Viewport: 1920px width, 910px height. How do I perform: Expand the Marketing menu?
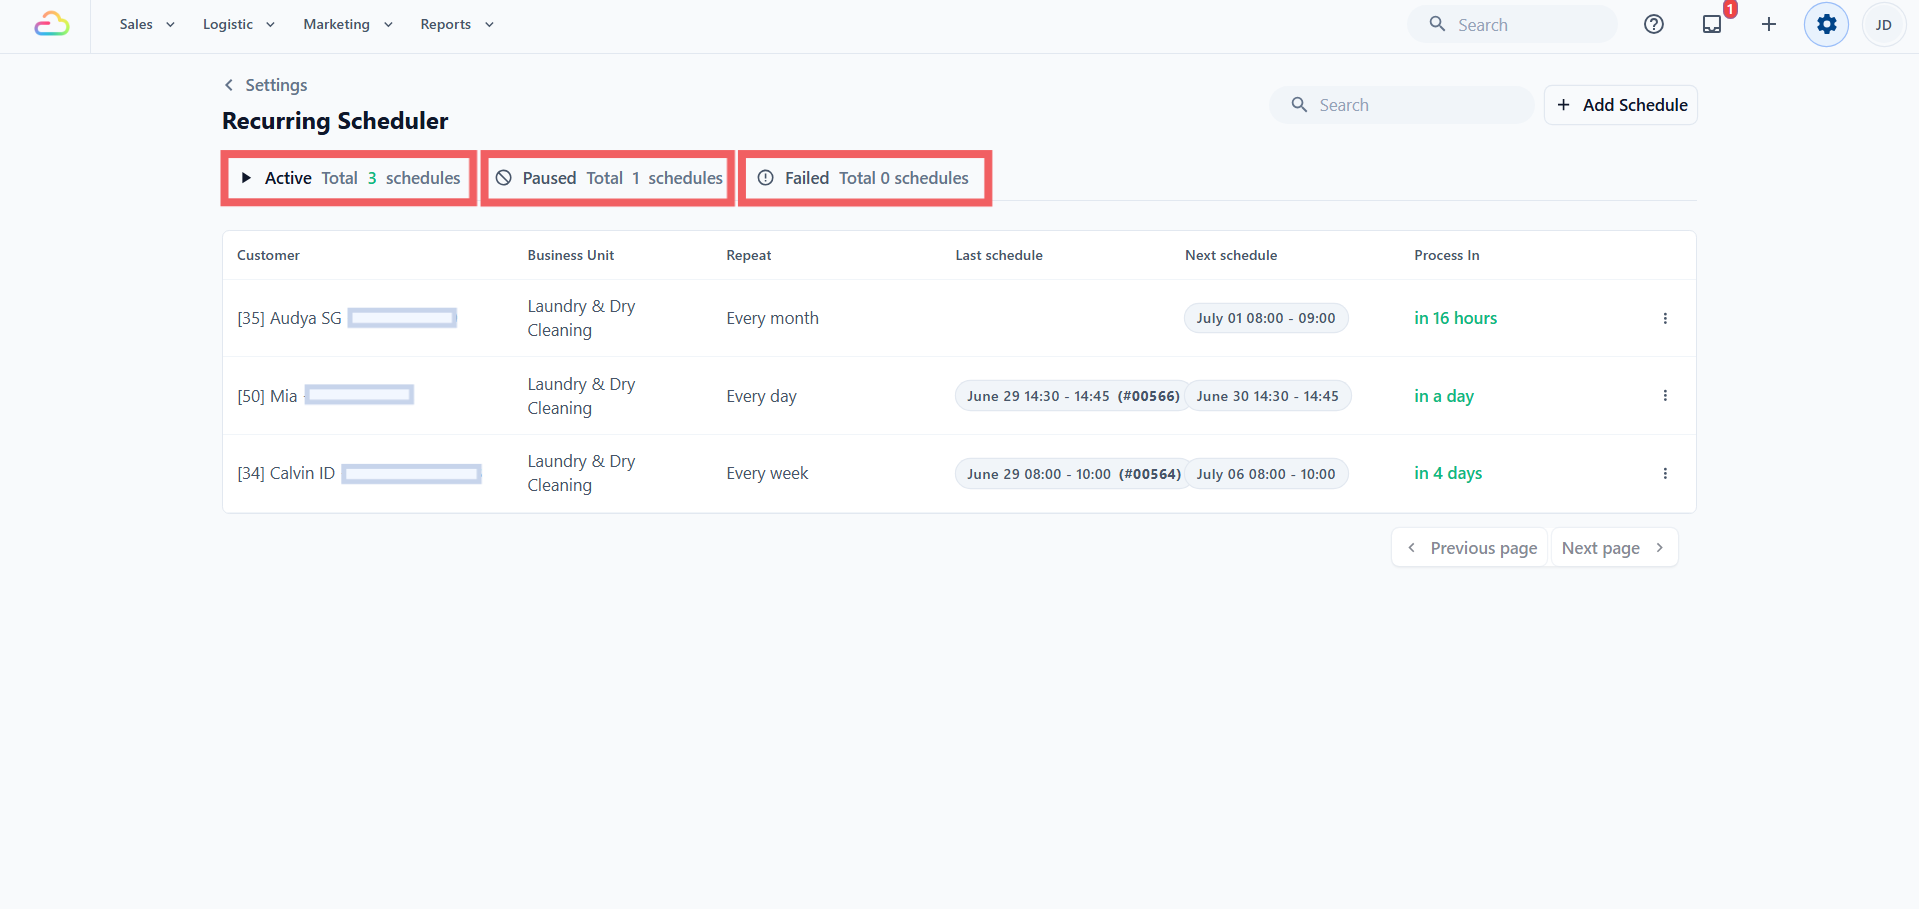(x=348, y=24)
